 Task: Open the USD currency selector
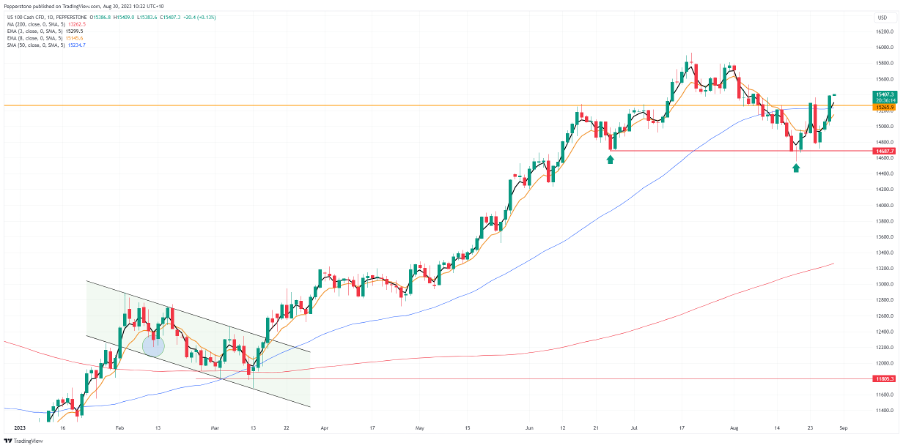(x=882, y=17)
